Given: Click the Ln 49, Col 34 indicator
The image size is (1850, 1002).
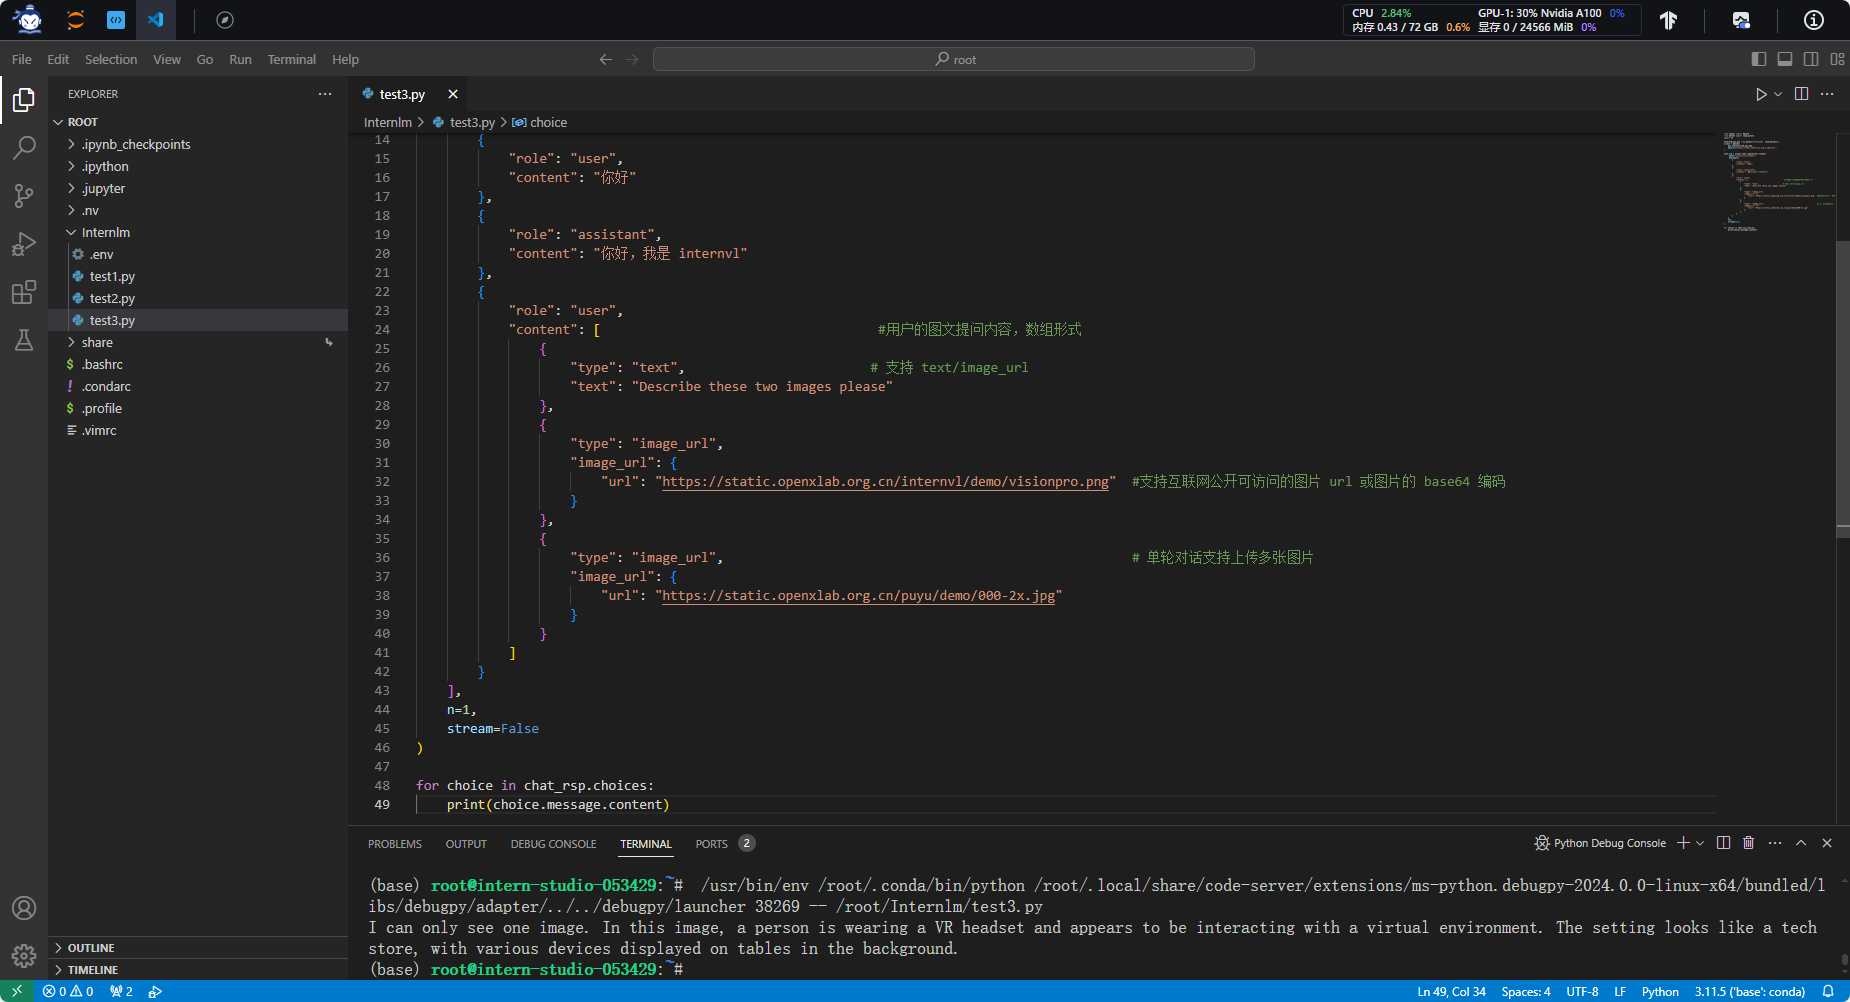Looking at the screenshot, I should (1451, 992).
